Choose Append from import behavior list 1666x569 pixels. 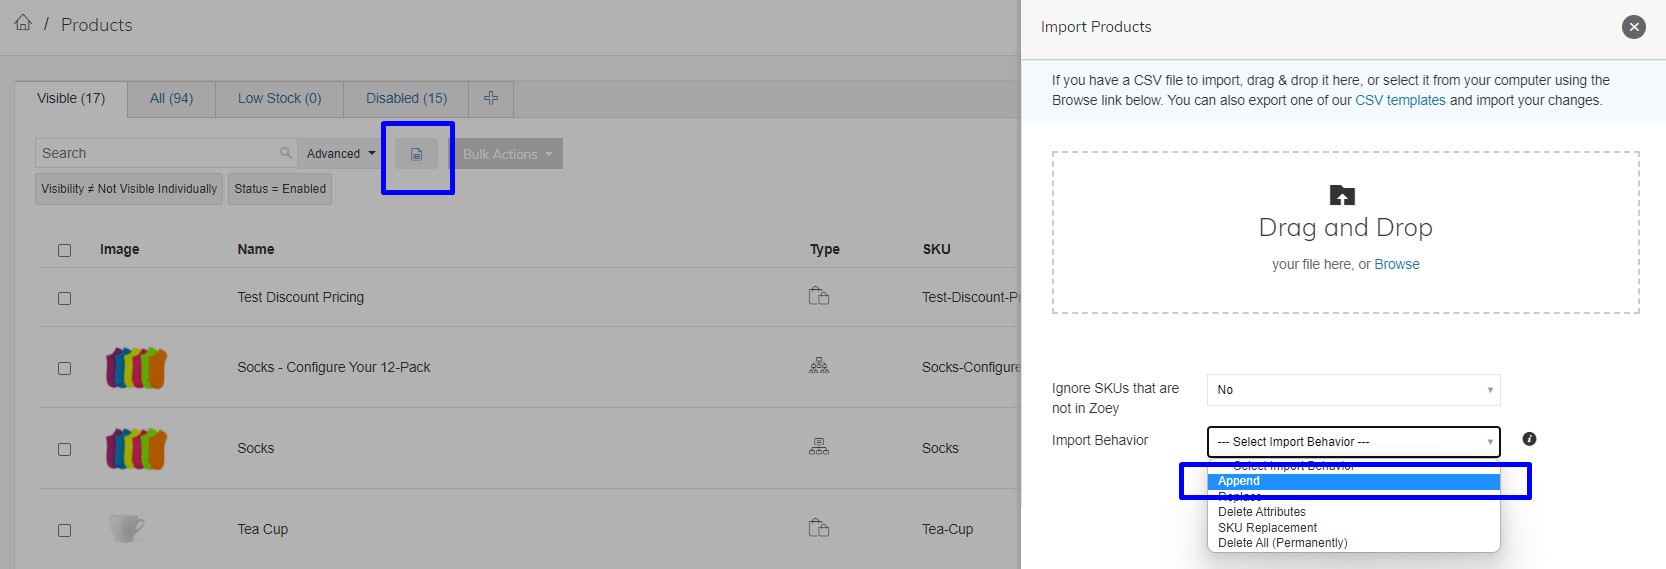[1354, 482]
